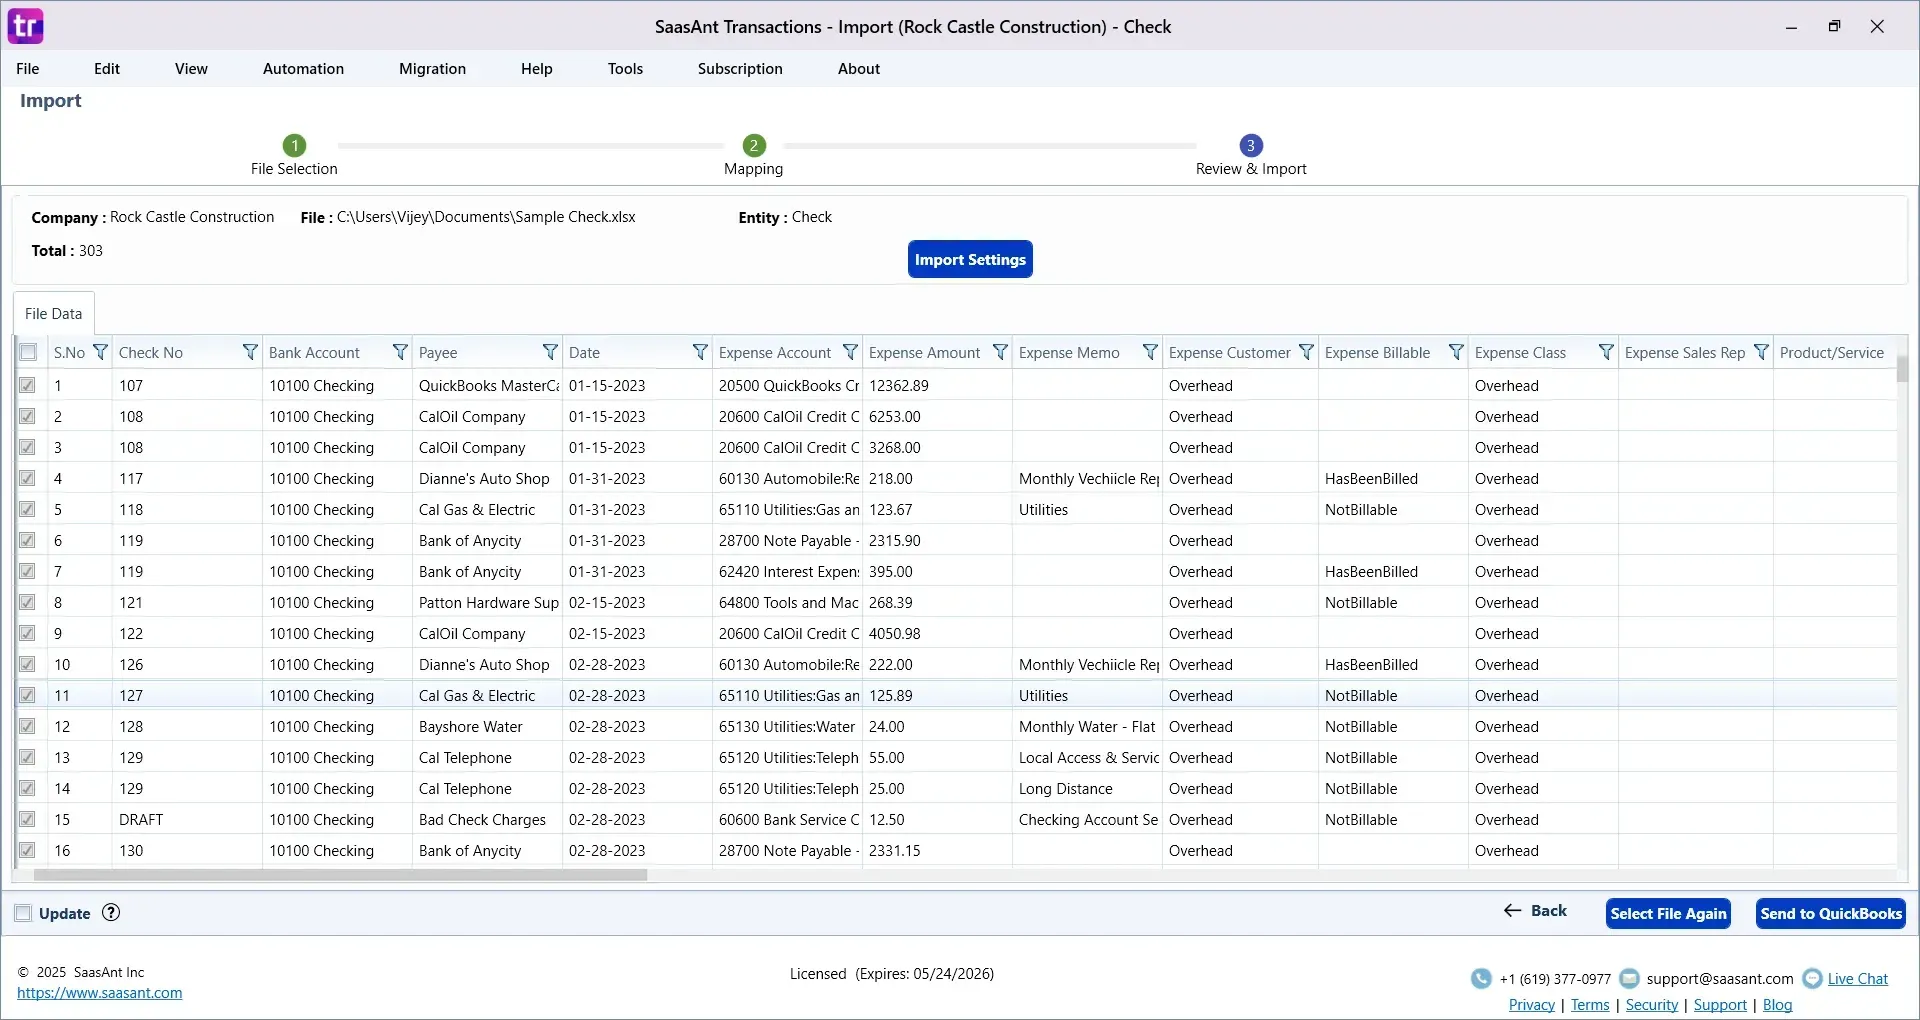Uncheck row 1 checkbox for check 107
Screen dimensions: 1920x1020
(27, 385)
